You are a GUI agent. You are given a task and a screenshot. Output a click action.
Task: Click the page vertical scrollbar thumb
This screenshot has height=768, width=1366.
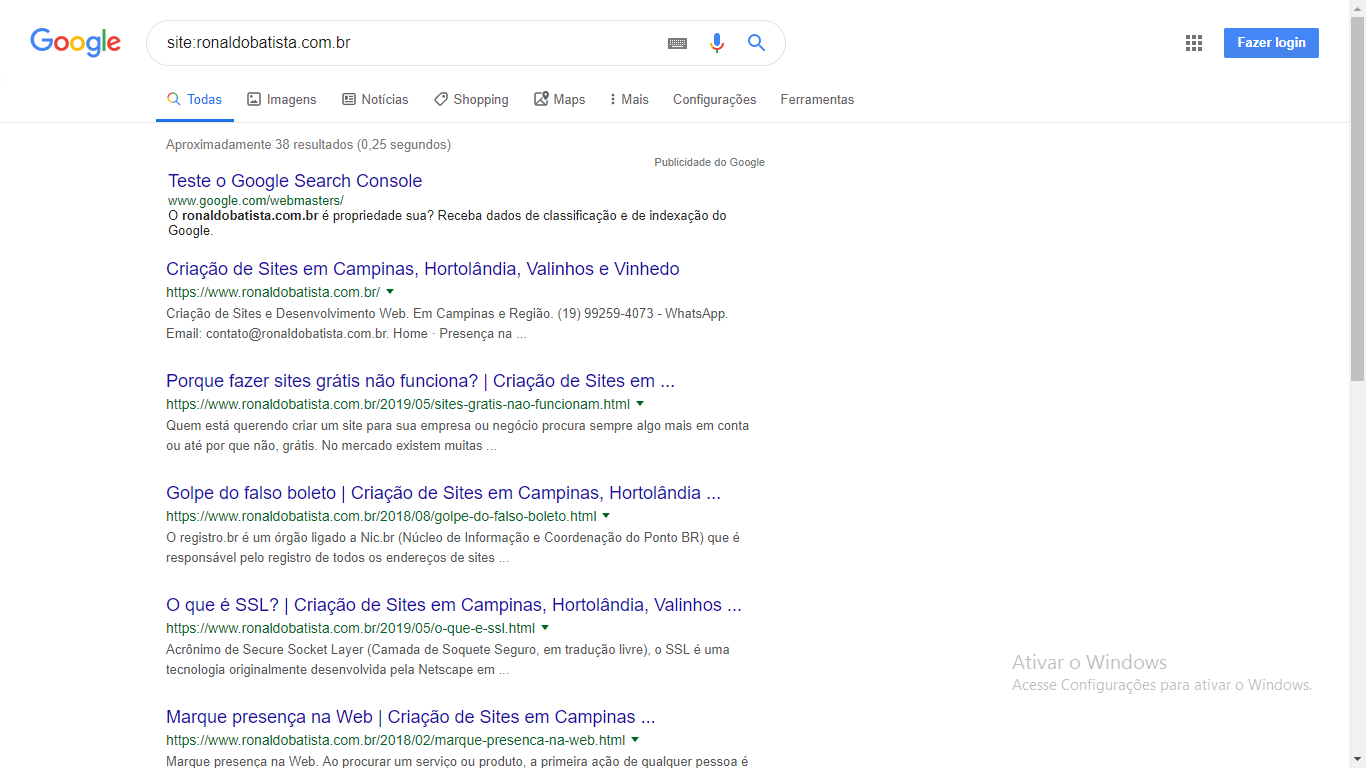click(x=1357, y=198)
